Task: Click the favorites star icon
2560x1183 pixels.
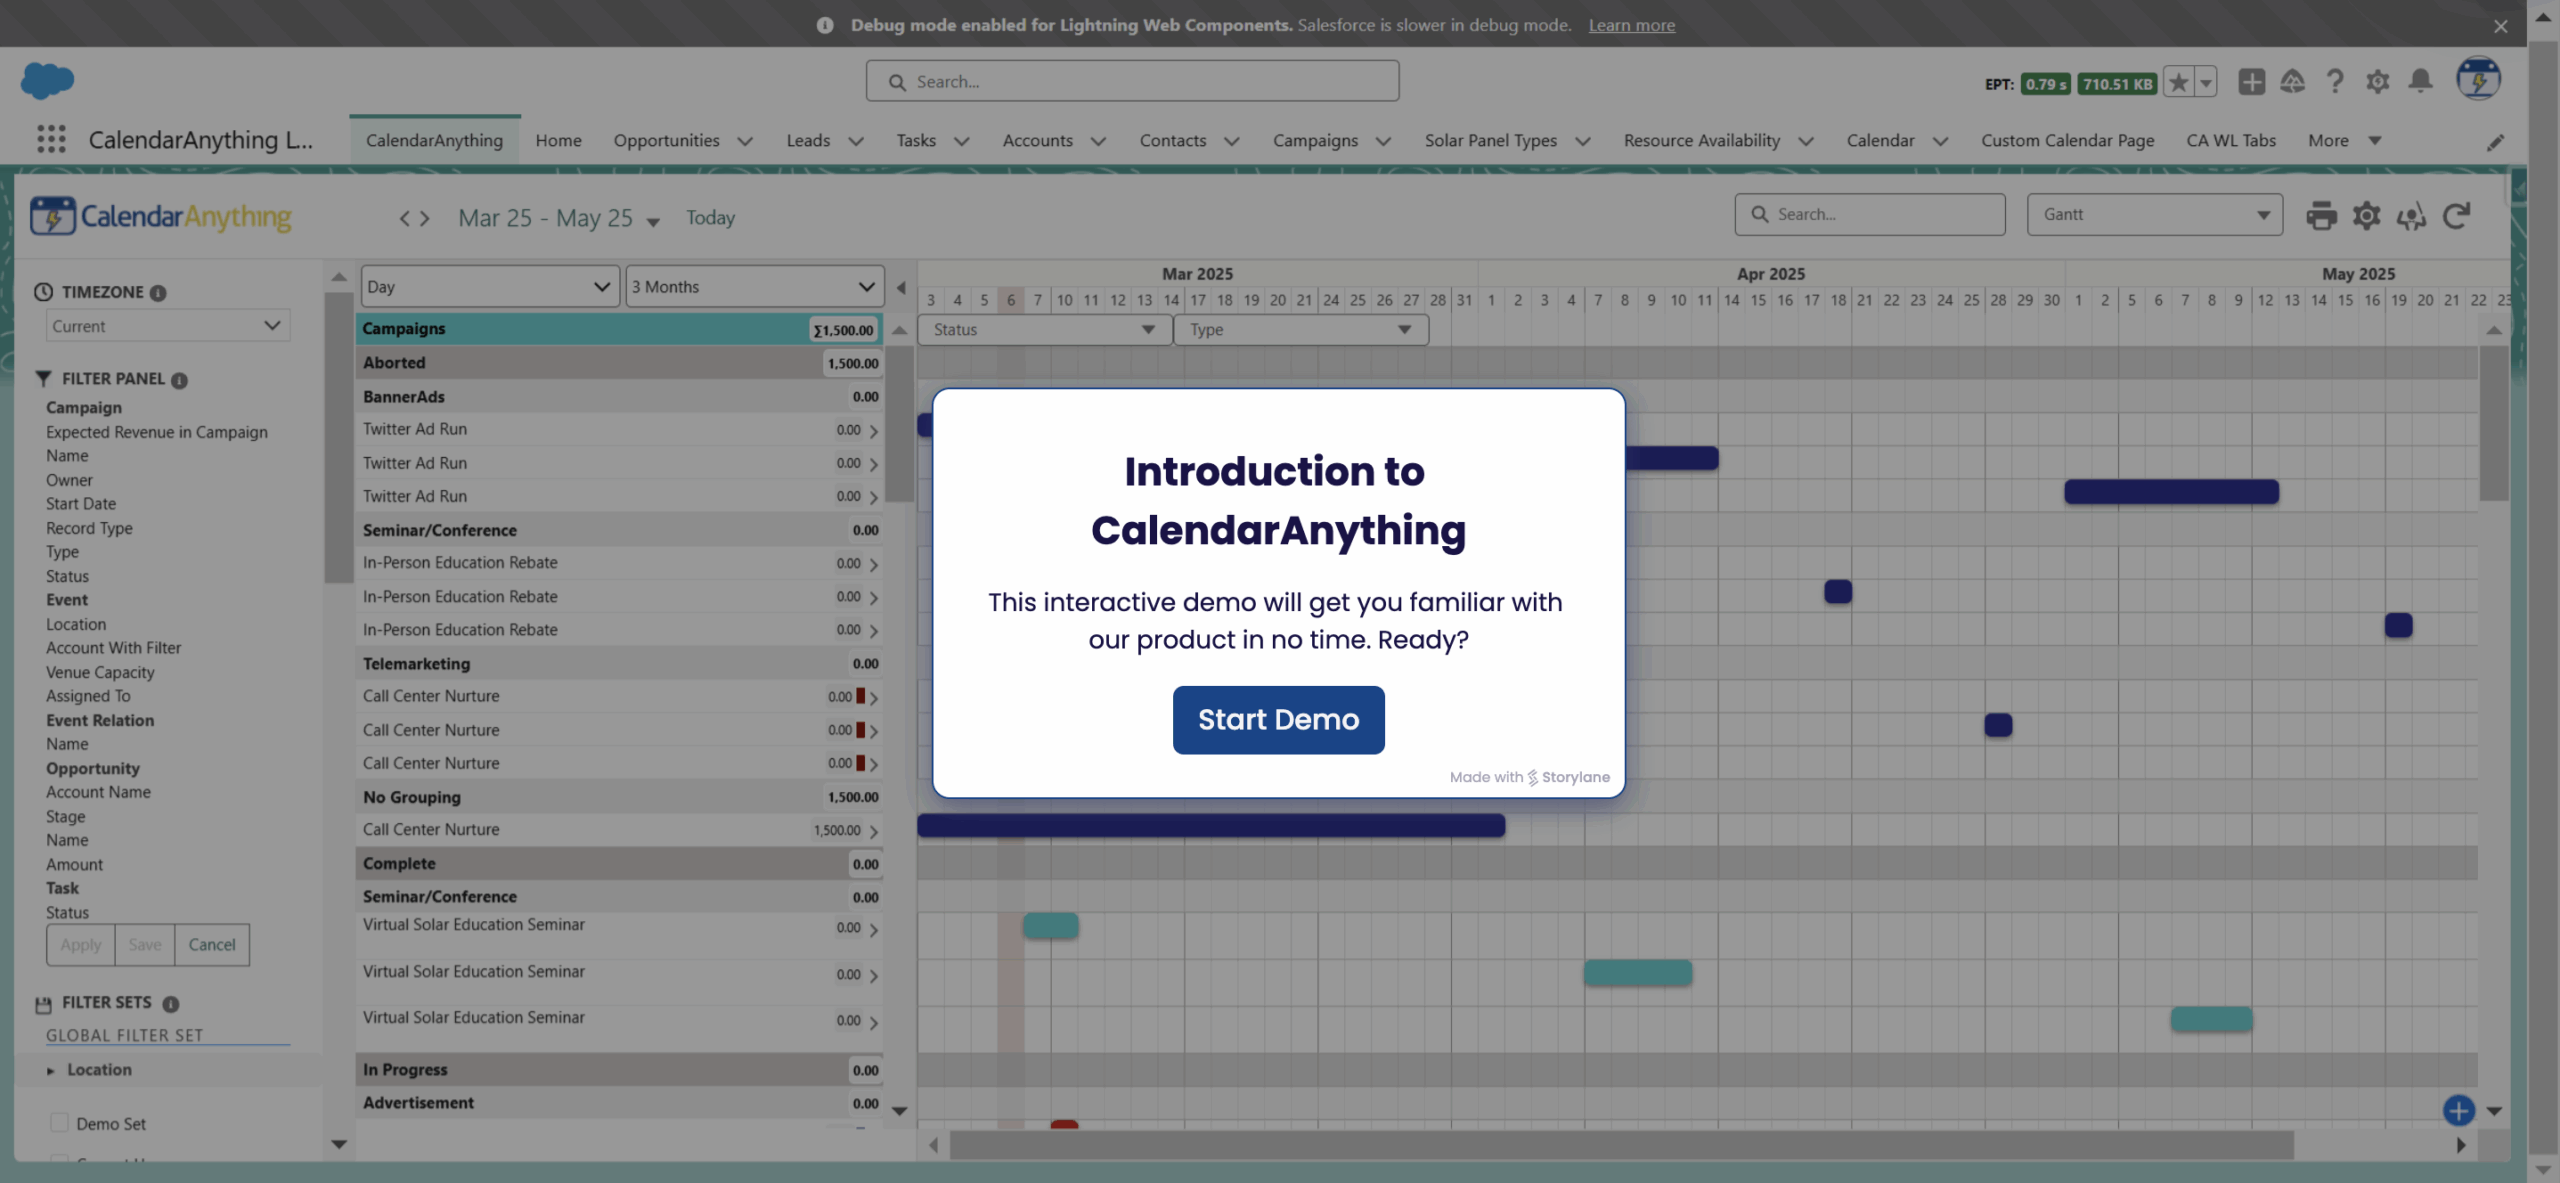Action: point(2178,82)
